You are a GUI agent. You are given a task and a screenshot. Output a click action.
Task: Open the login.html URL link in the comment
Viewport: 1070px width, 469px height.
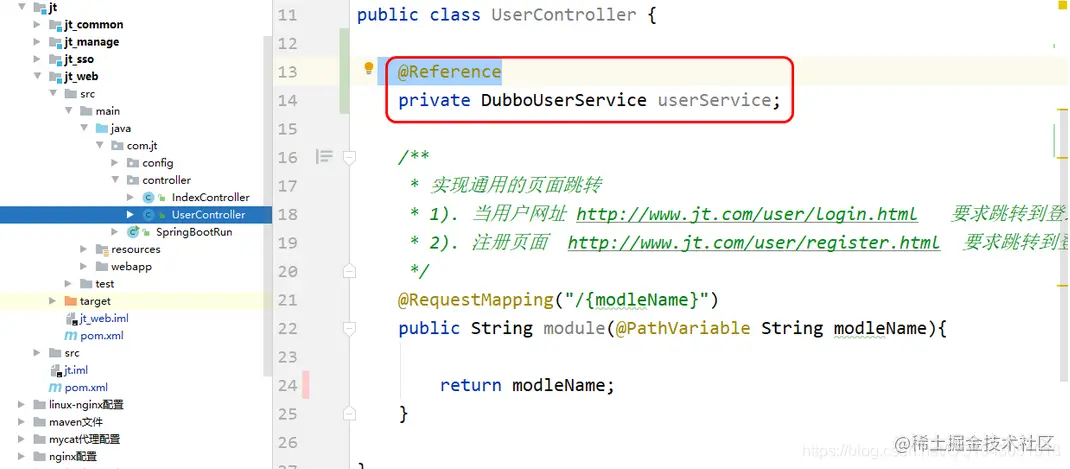(747, 214)
